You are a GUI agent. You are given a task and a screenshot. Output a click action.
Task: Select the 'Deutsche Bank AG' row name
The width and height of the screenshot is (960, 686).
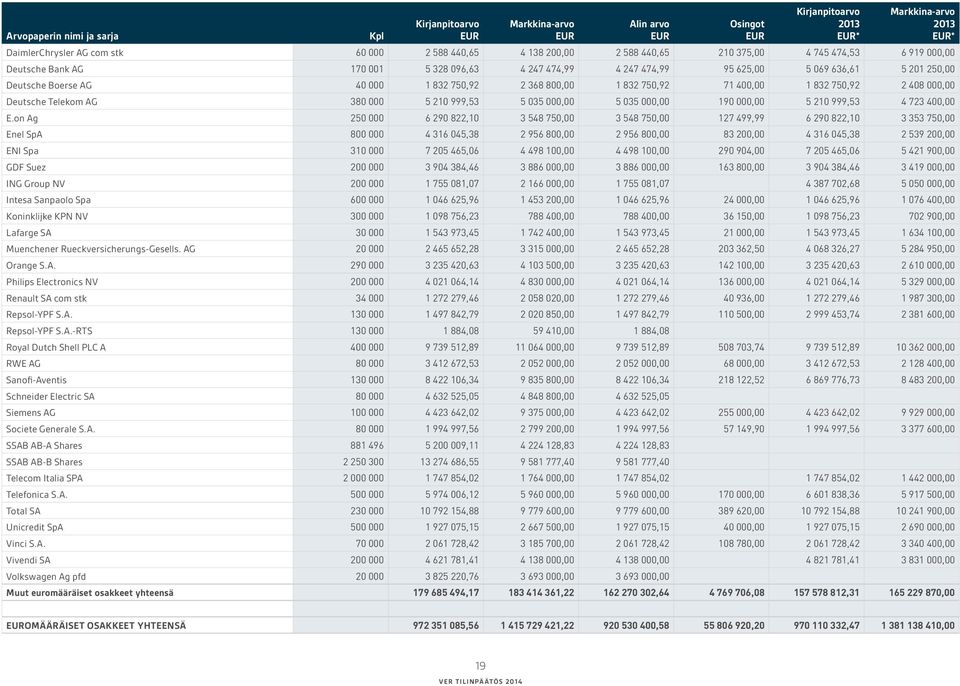pyautogui.click(x=45, y=69)
